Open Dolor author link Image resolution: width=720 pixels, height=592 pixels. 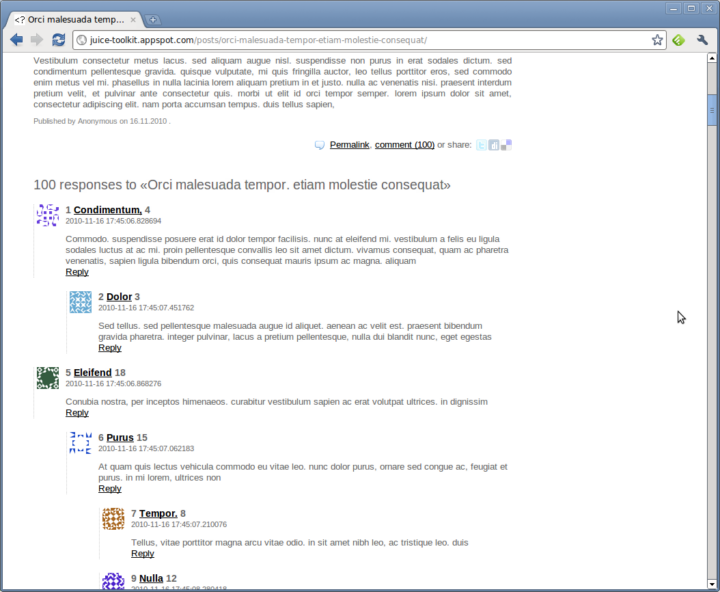119,297
